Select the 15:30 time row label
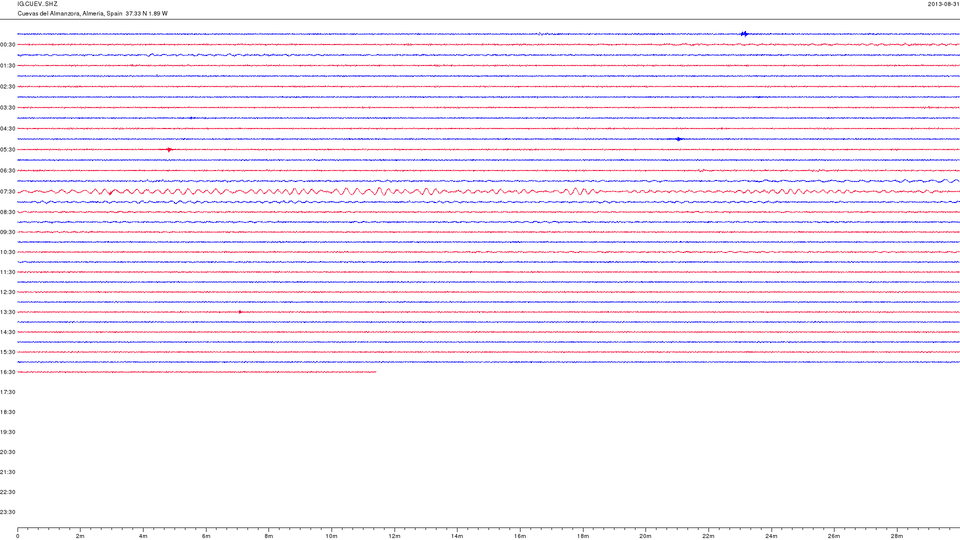960x540 pixels. 7,352
